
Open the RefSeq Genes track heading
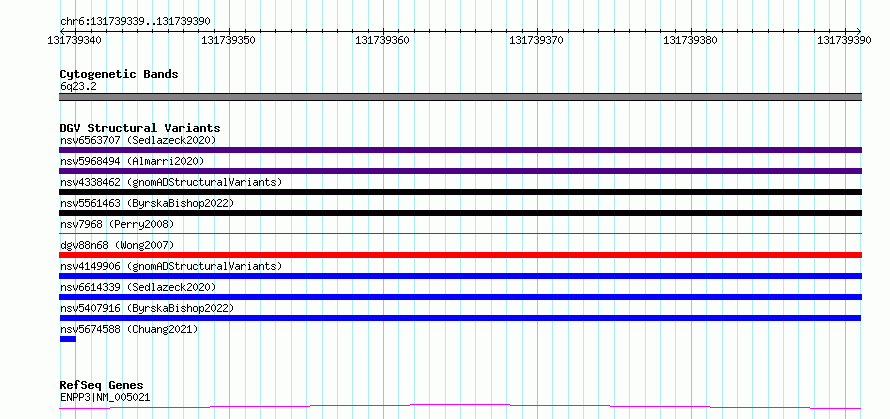click(x=102, y=386)
